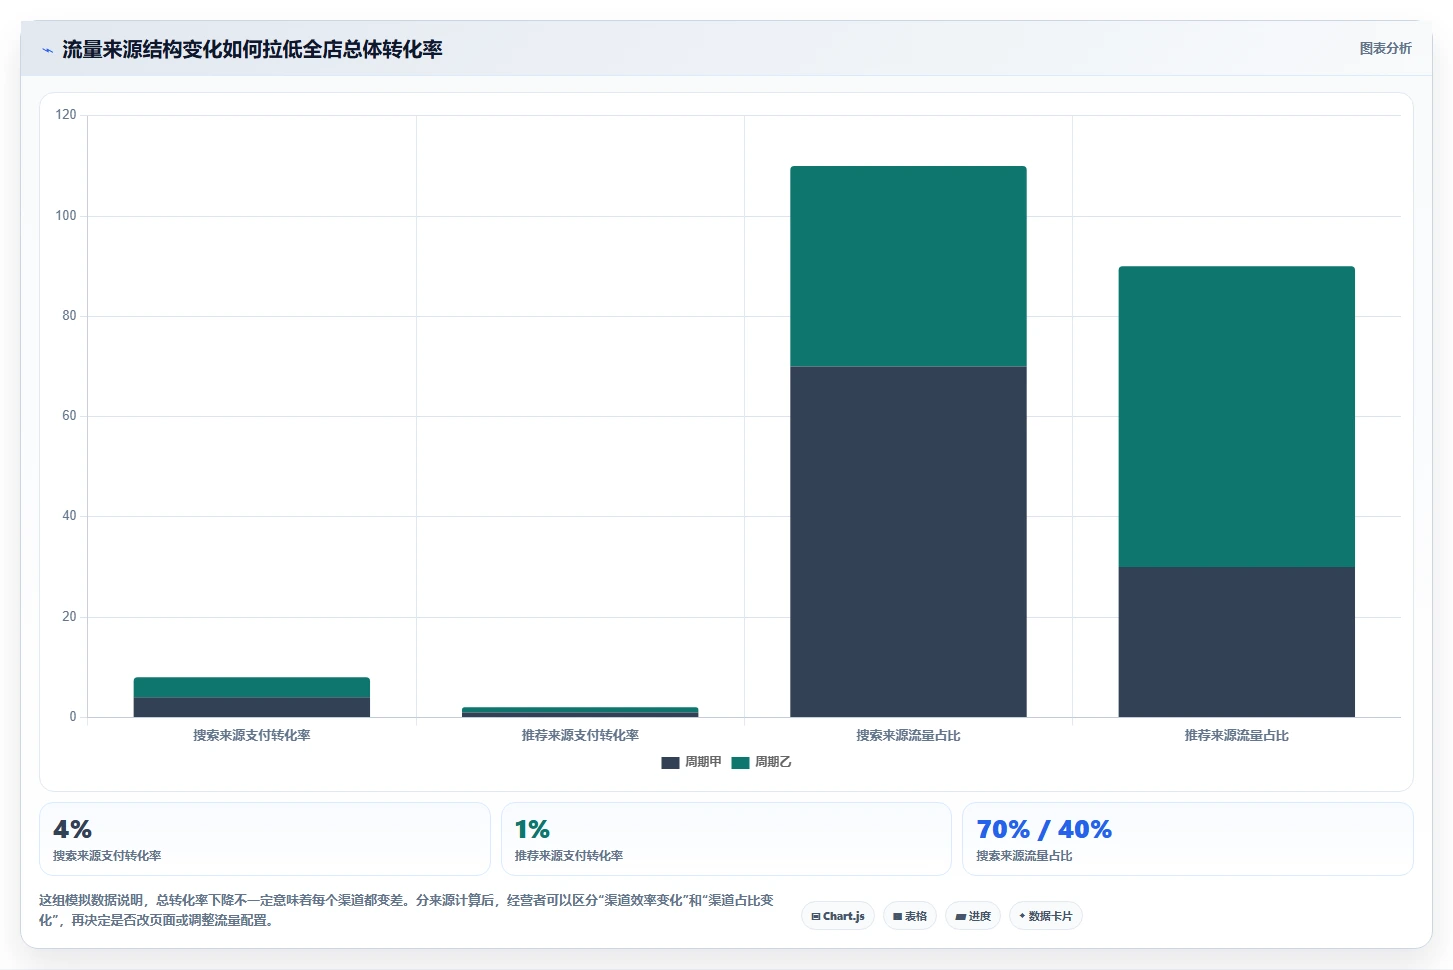Click the 4% stat card value
Screen dimensions: 1453x970
click(x=72, y=829)
